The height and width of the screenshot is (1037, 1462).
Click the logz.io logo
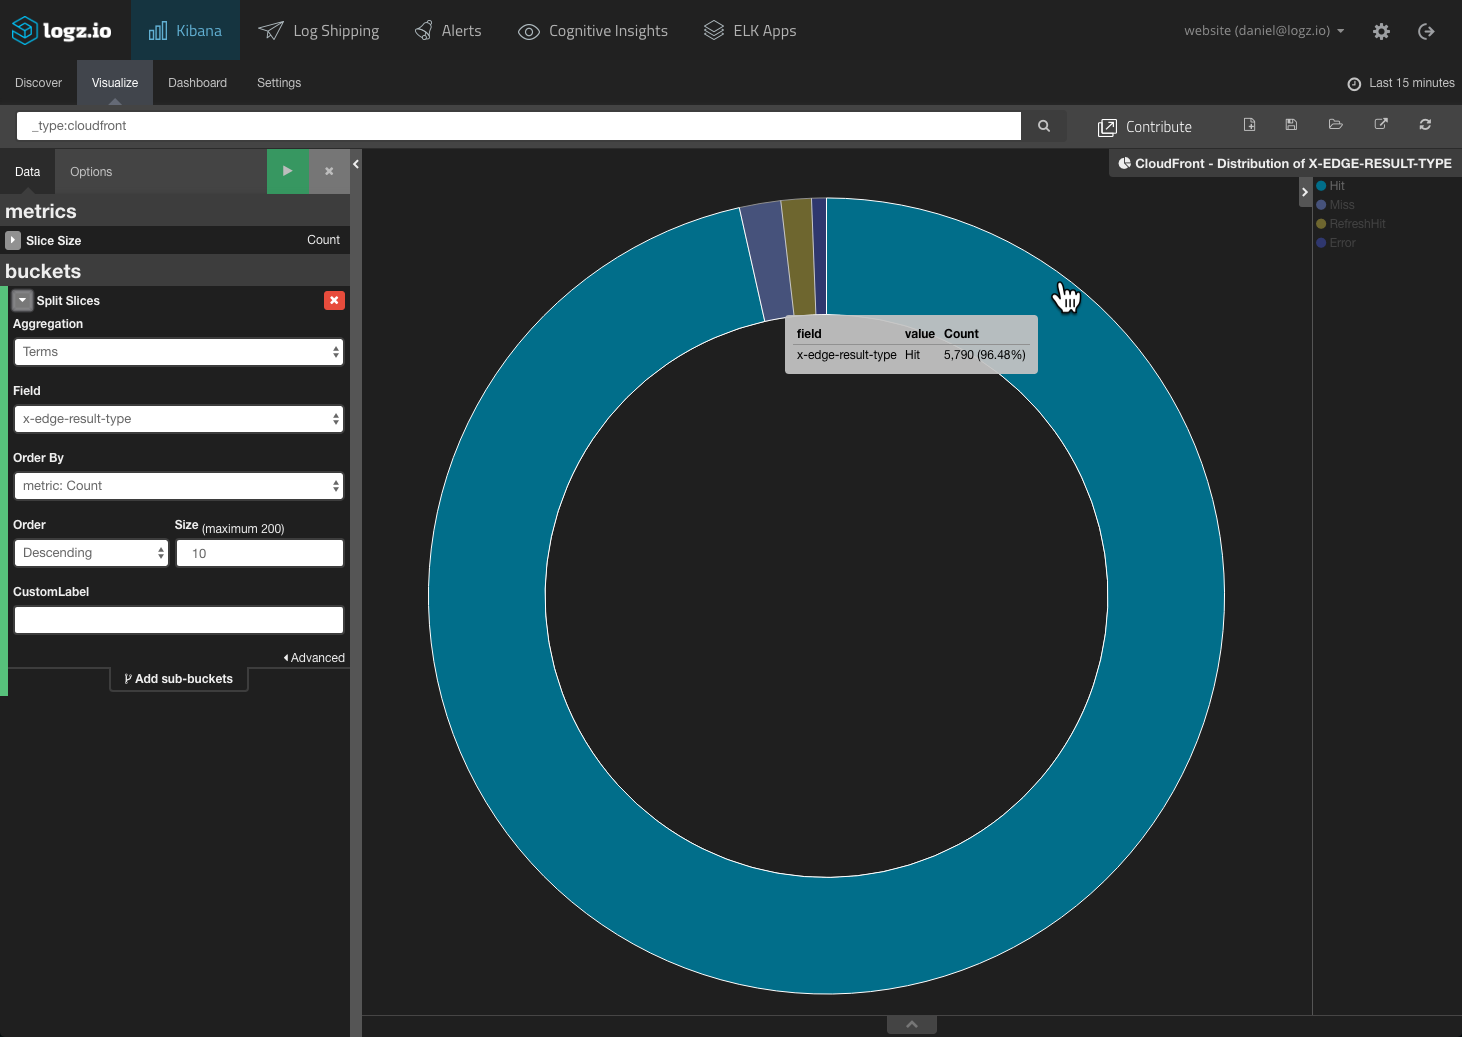61,30
